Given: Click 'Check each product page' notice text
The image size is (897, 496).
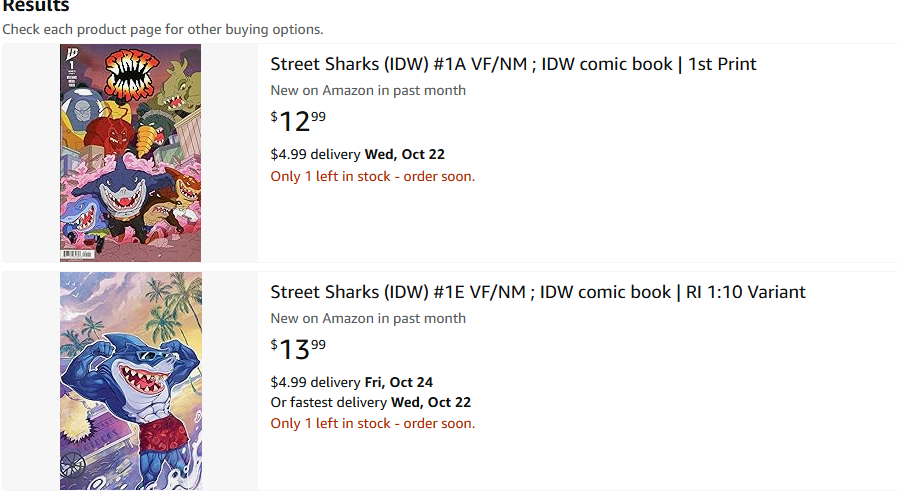Looking at the screenshot, I should 162,29.
